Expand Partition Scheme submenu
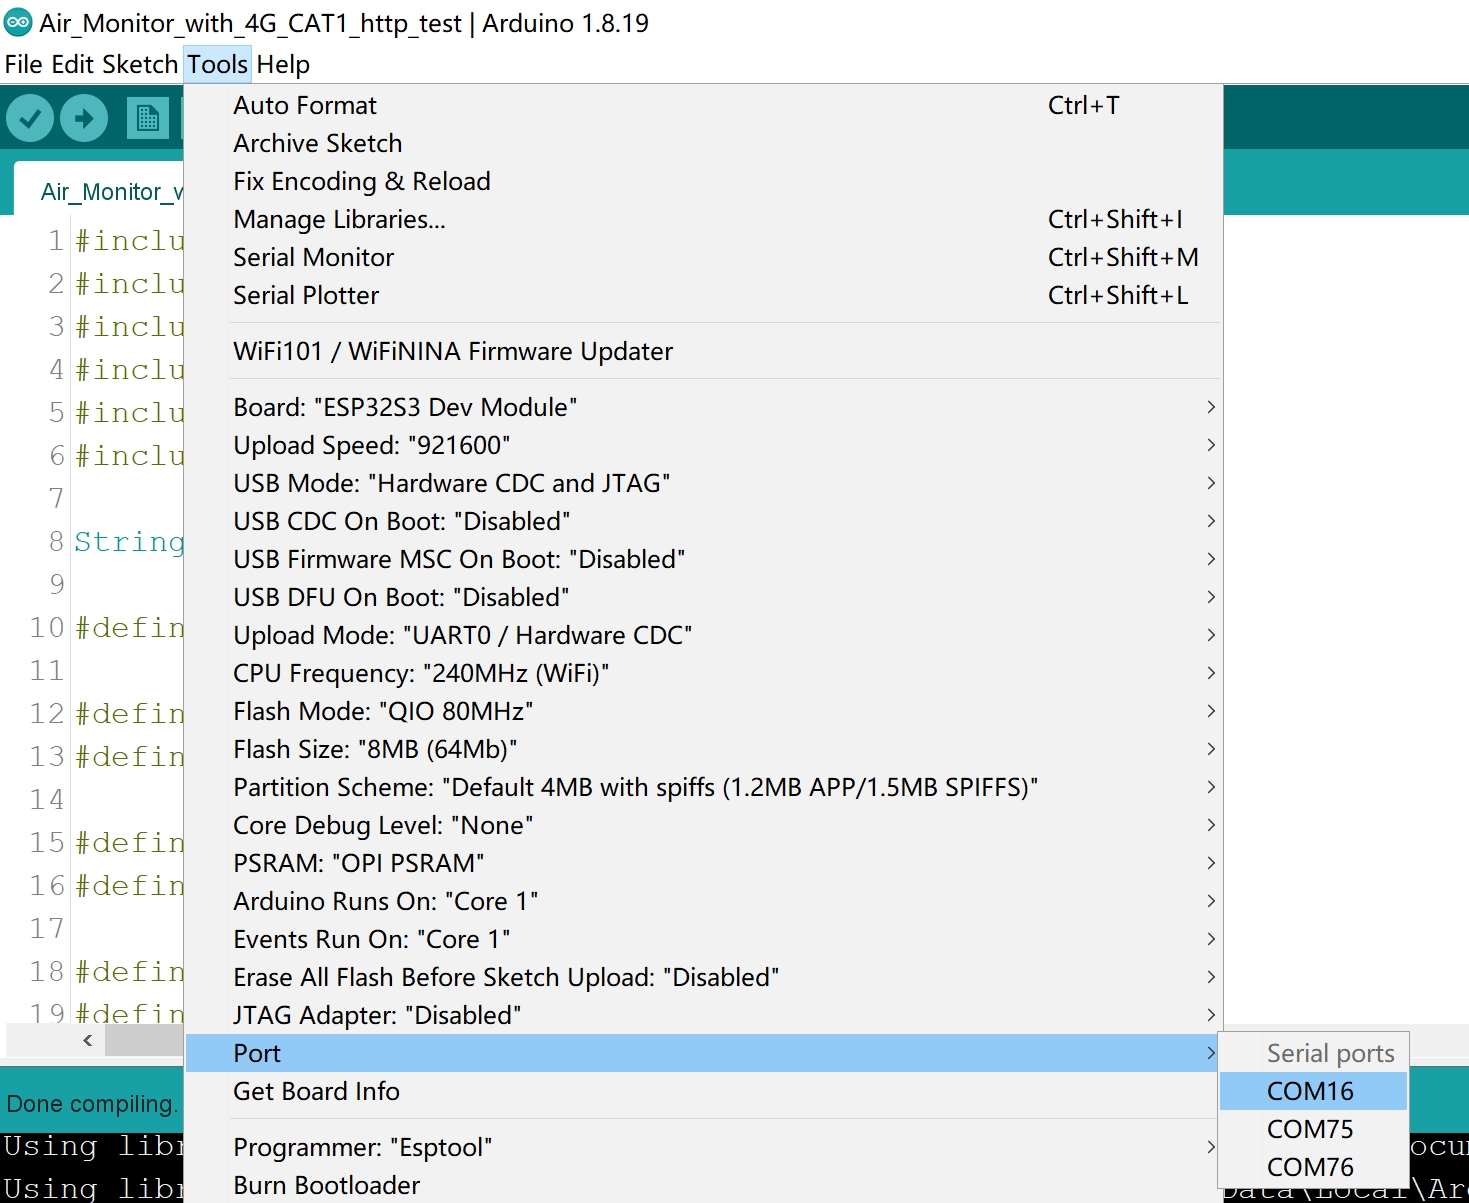The height and width of the screenshot is (1203, 1469). click(x=703, y=787)
